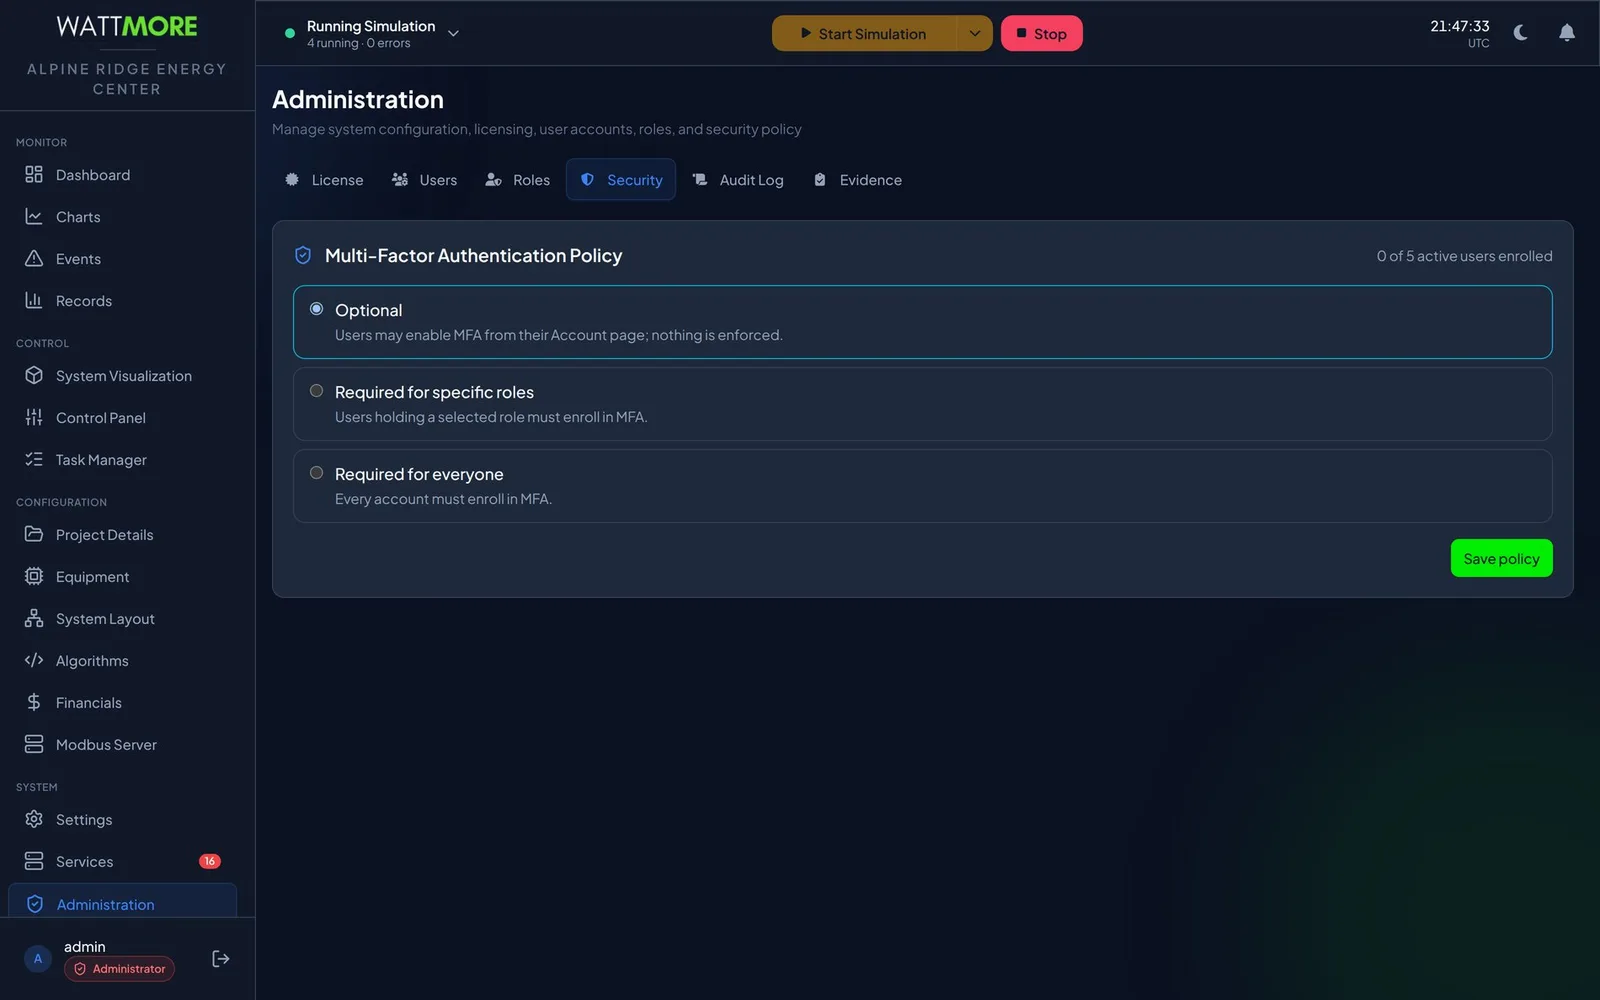Click '0 of 5 active users enrolled' text
The width and height of the screenshot is (1600, 1000).
pos(1464,256)
